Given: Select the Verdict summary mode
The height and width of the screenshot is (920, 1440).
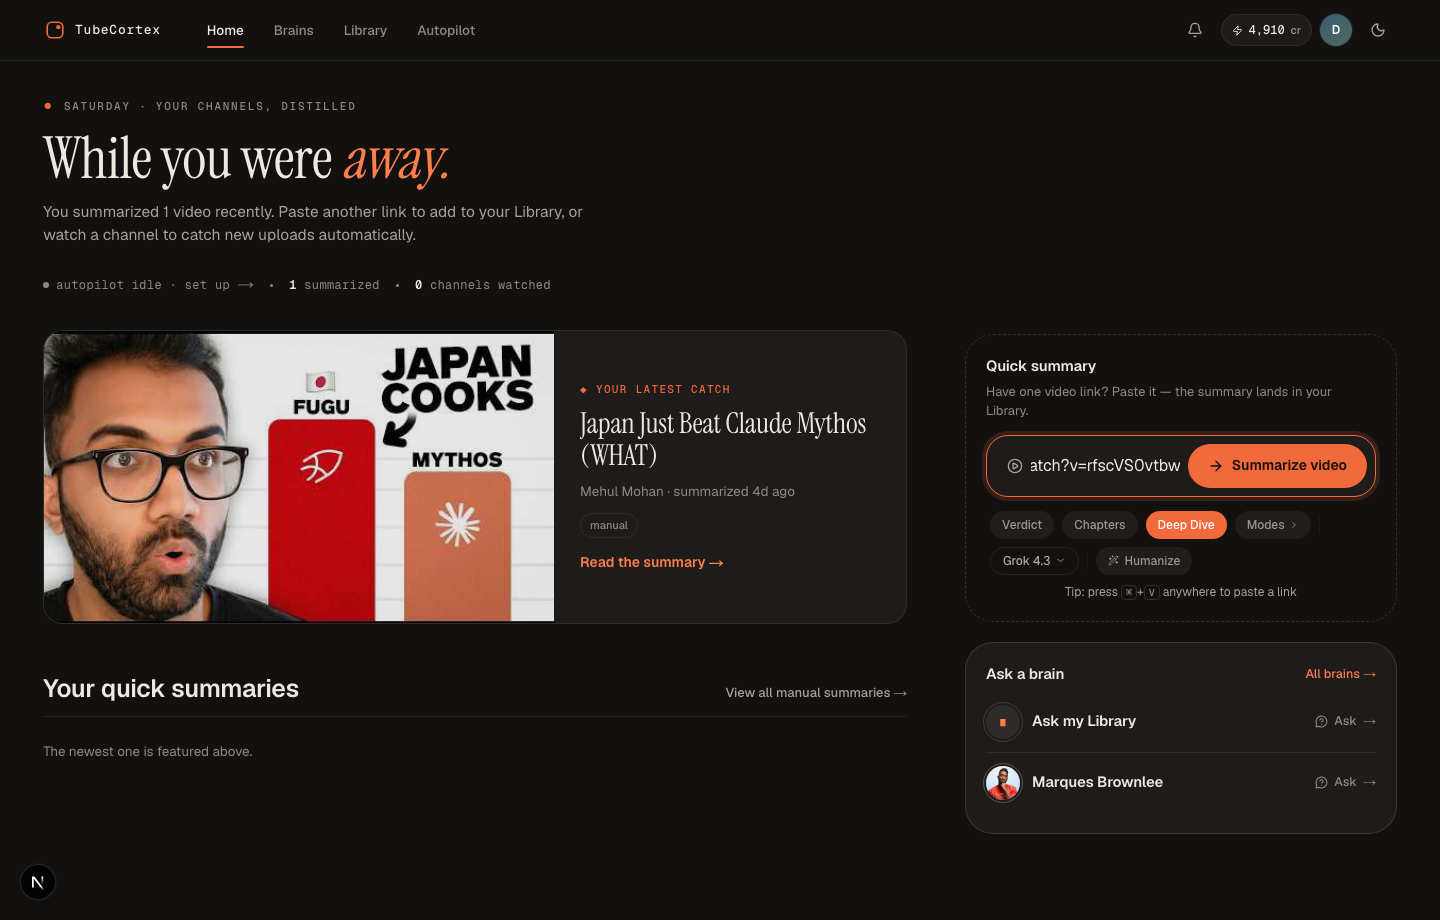Looking at the screenshot, I should tap(1022, 525).
